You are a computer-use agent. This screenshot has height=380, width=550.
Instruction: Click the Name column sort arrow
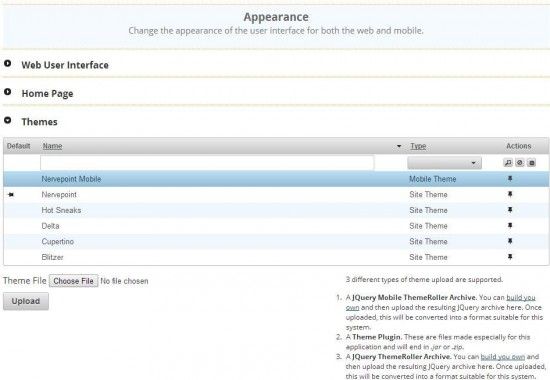click(x=399, y=146)
